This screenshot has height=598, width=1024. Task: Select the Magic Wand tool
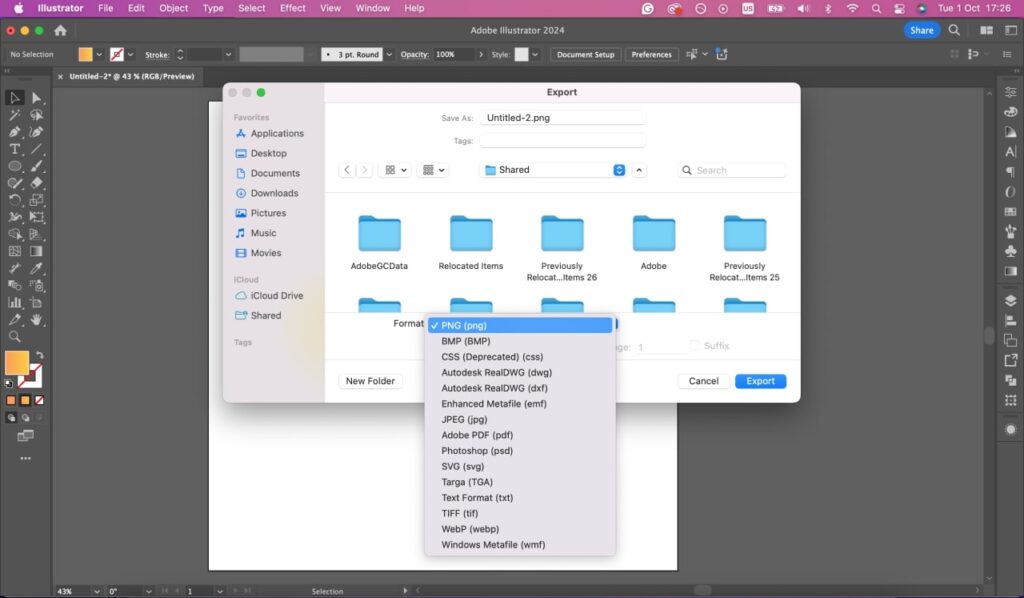tap(14, 115)
